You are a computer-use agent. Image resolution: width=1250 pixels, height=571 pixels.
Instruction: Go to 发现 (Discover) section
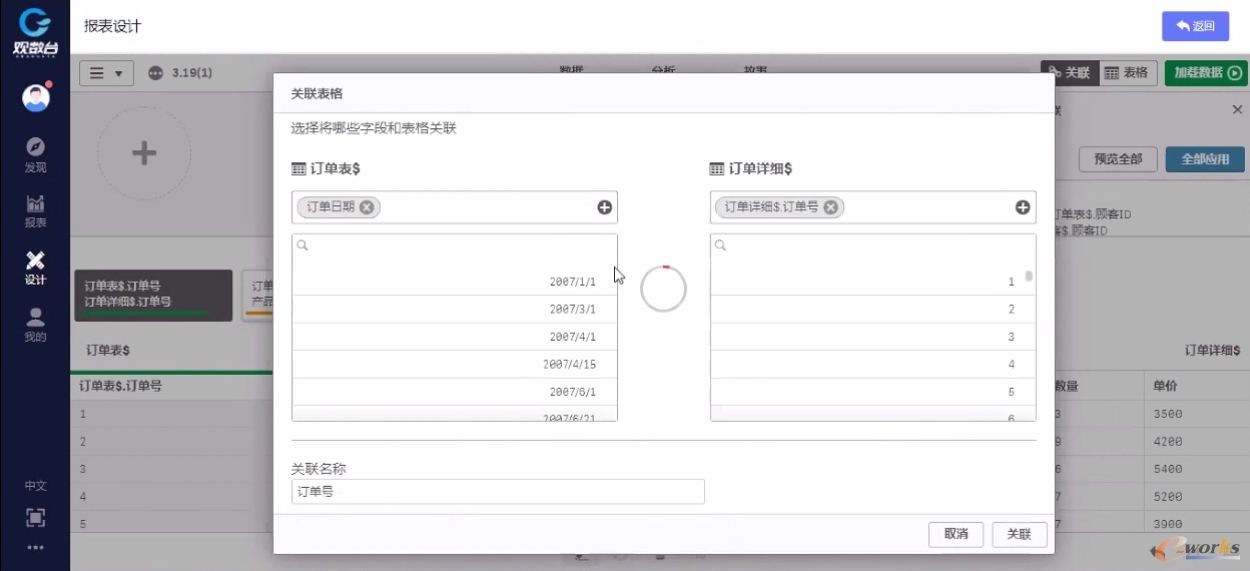pyautogui.click(x=35, y=155)
